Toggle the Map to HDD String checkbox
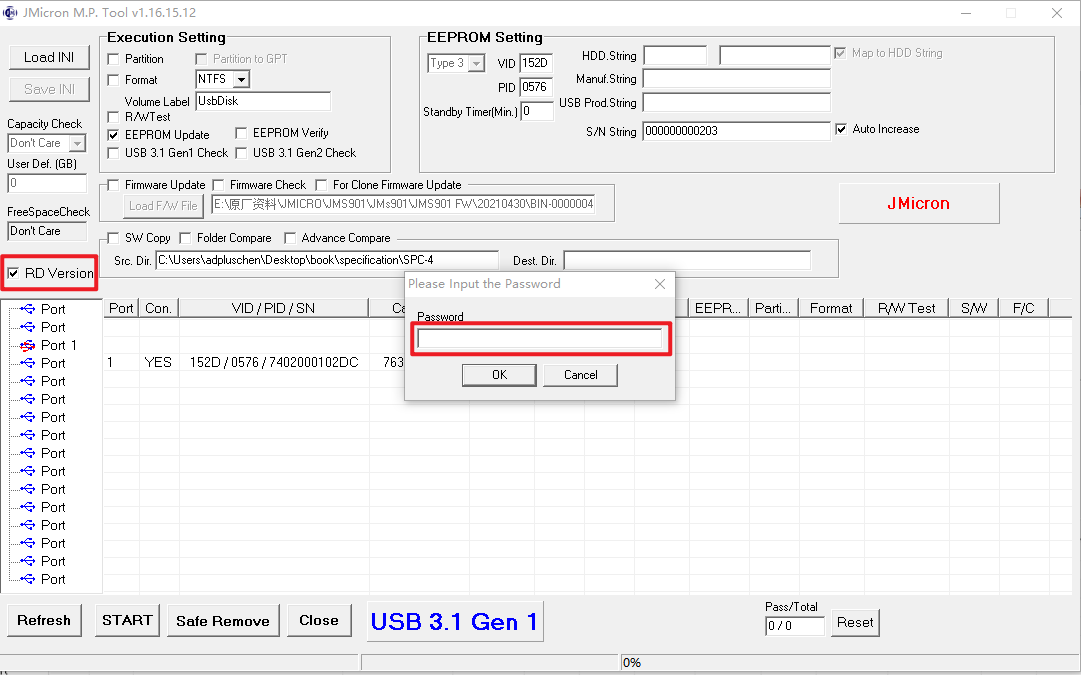This screenshot has width=1081, height=675. click(x=840, y=53)
